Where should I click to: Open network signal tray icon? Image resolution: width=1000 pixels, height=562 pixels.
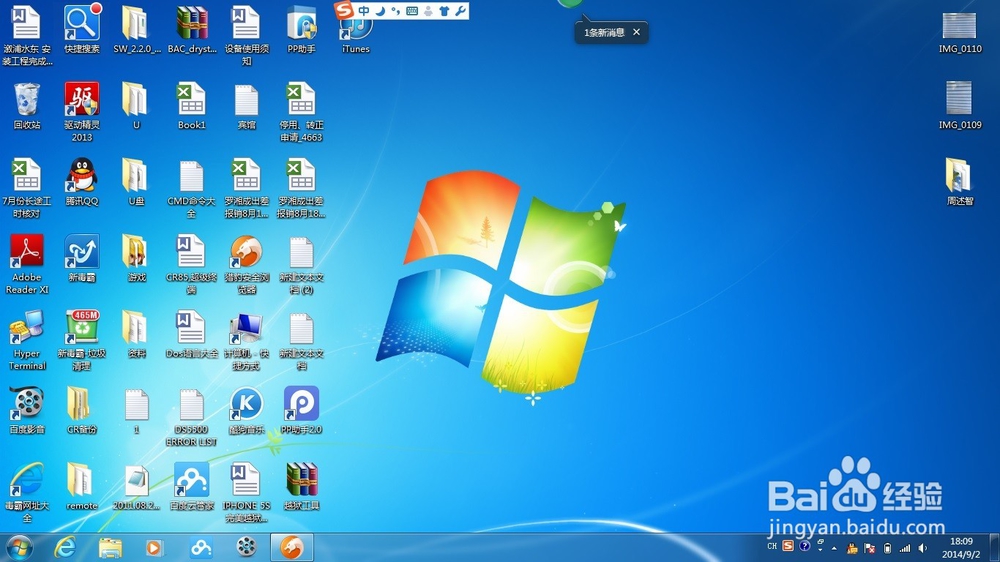[x=905, y=548]
